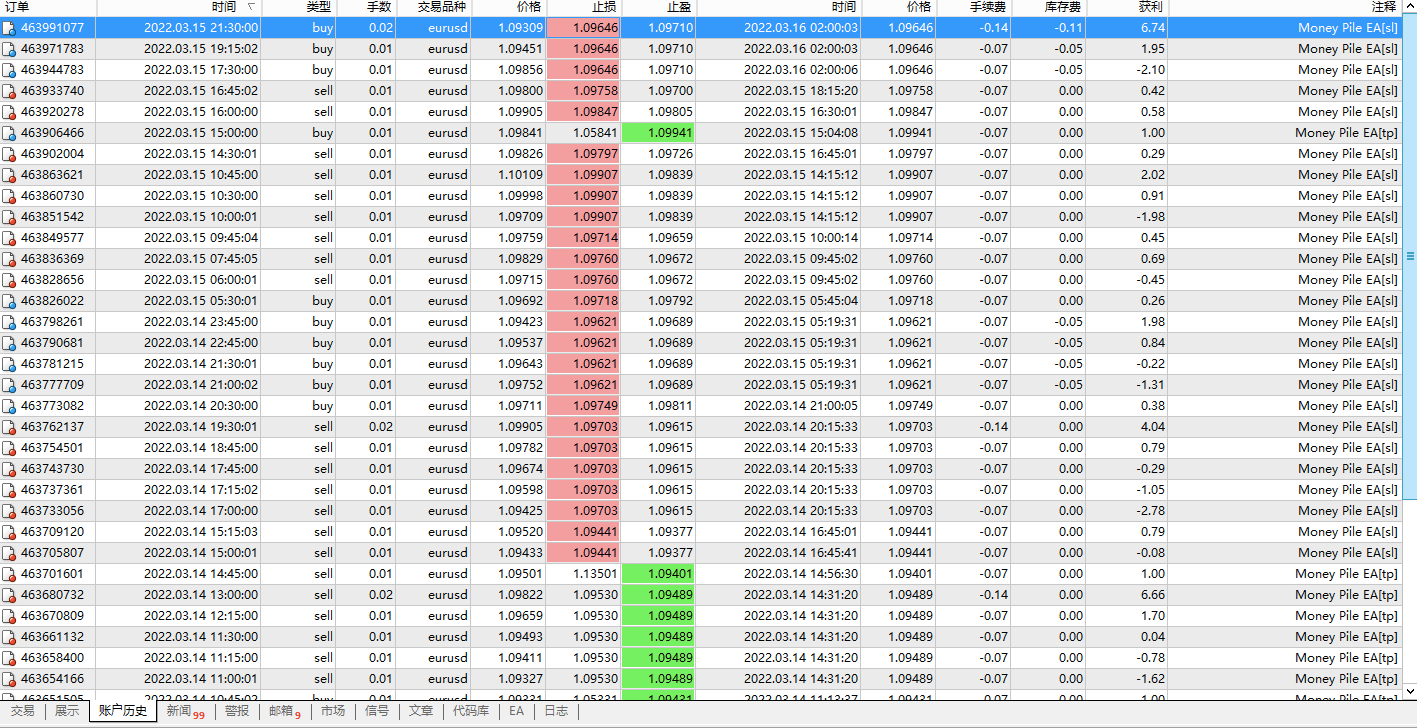Click the buy order icon for 463781215
This screenshot has width=1417, height=728.
pyautogui.click(x=9, y=364)
